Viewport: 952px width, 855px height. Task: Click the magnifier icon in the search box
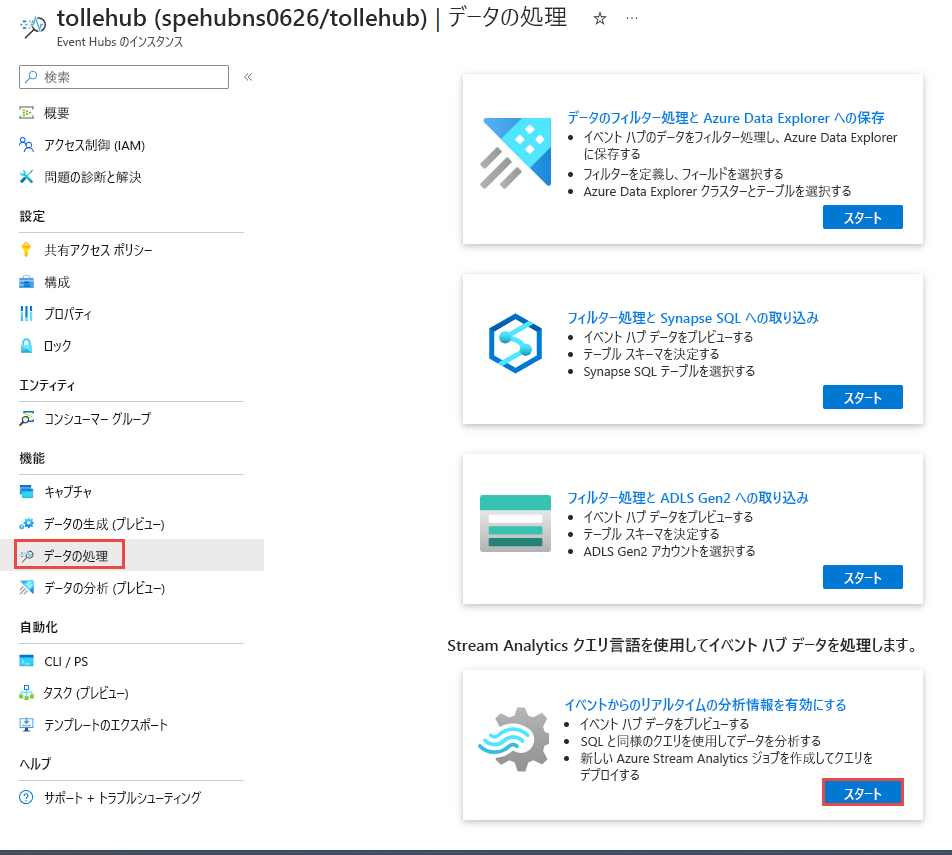[x=32, y=77]
